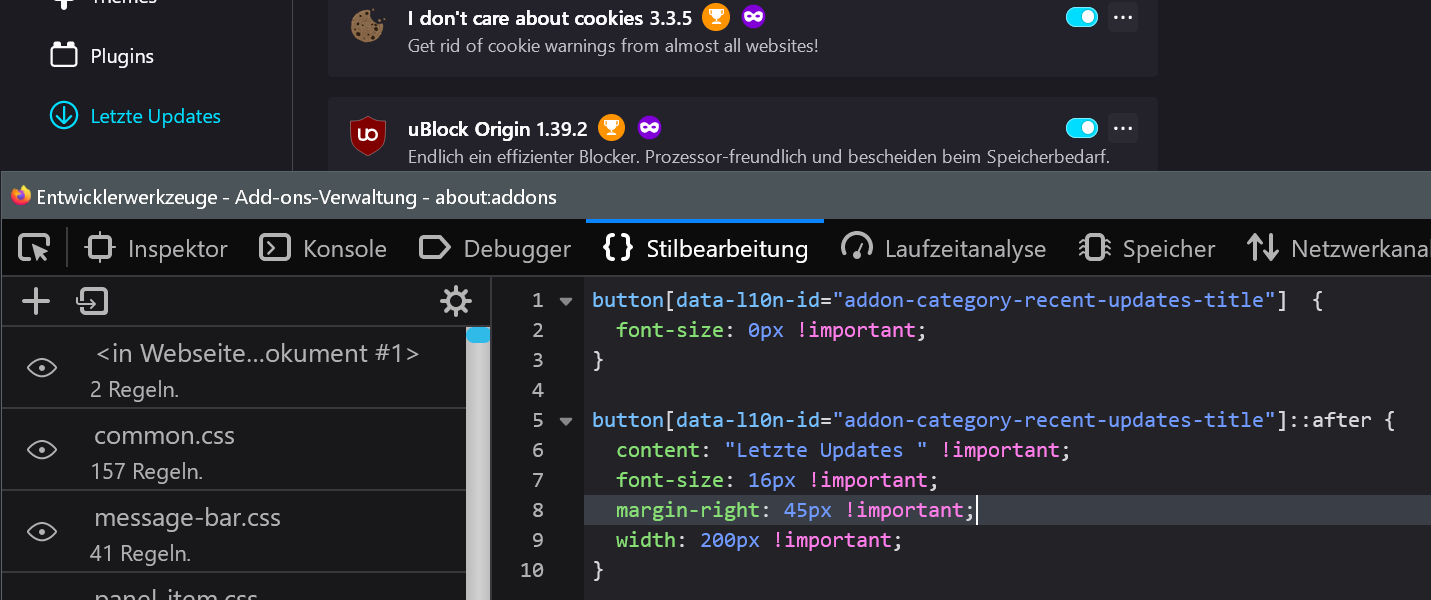Collapse the ::after rule at line 5

[566, 421]
